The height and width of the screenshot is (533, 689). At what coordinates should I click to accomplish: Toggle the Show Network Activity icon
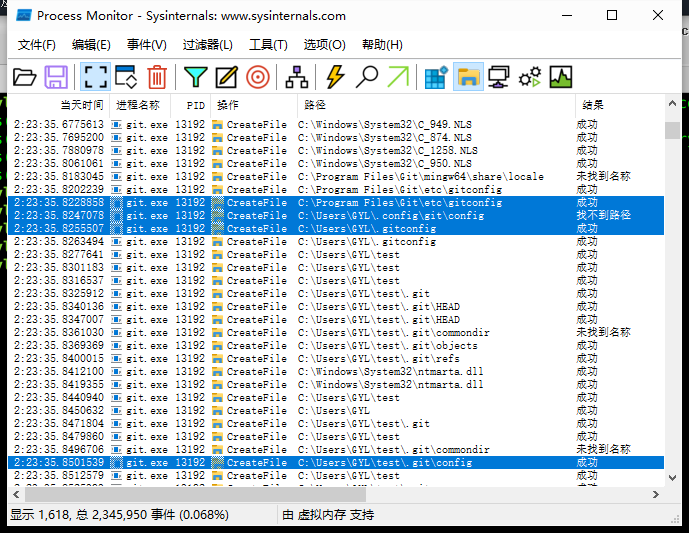pos(499,77)
